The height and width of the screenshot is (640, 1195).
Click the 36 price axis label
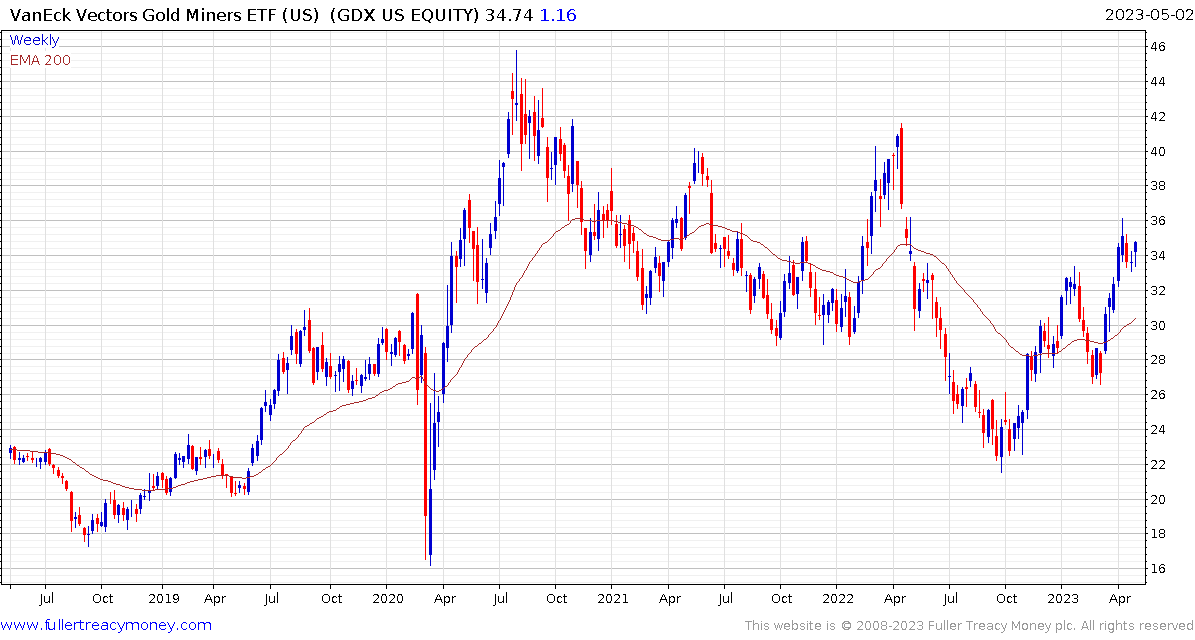(1158, 221)
